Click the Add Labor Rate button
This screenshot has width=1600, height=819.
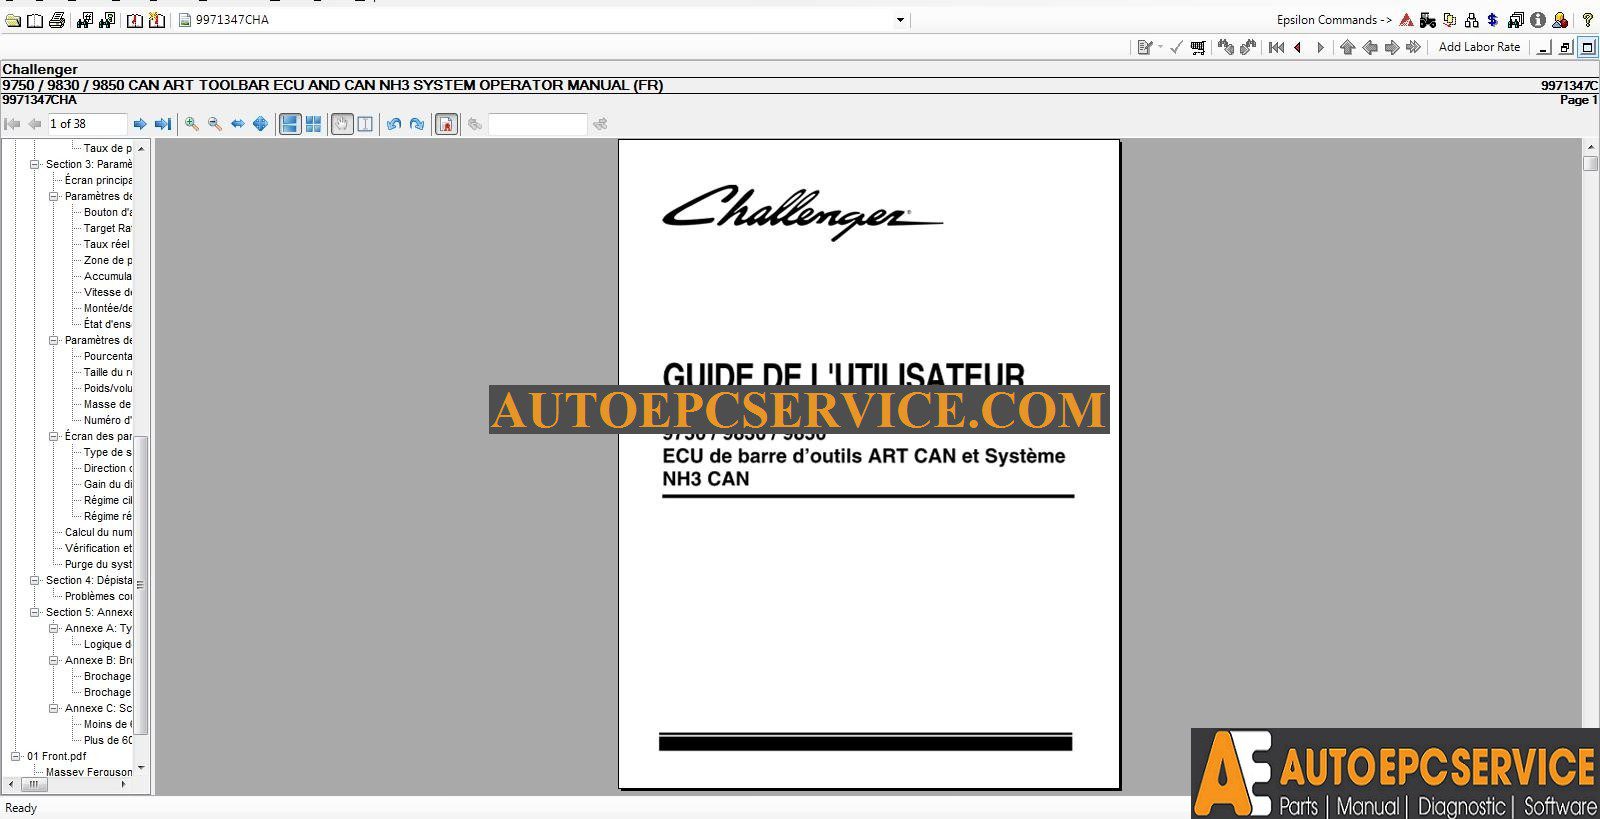1479,47
